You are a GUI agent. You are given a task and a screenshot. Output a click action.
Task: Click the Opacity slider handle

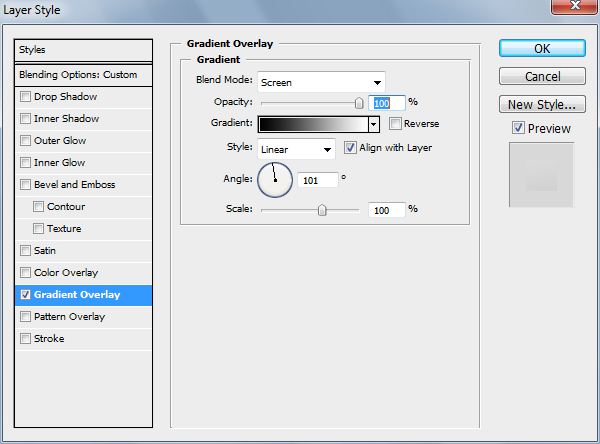359,103
